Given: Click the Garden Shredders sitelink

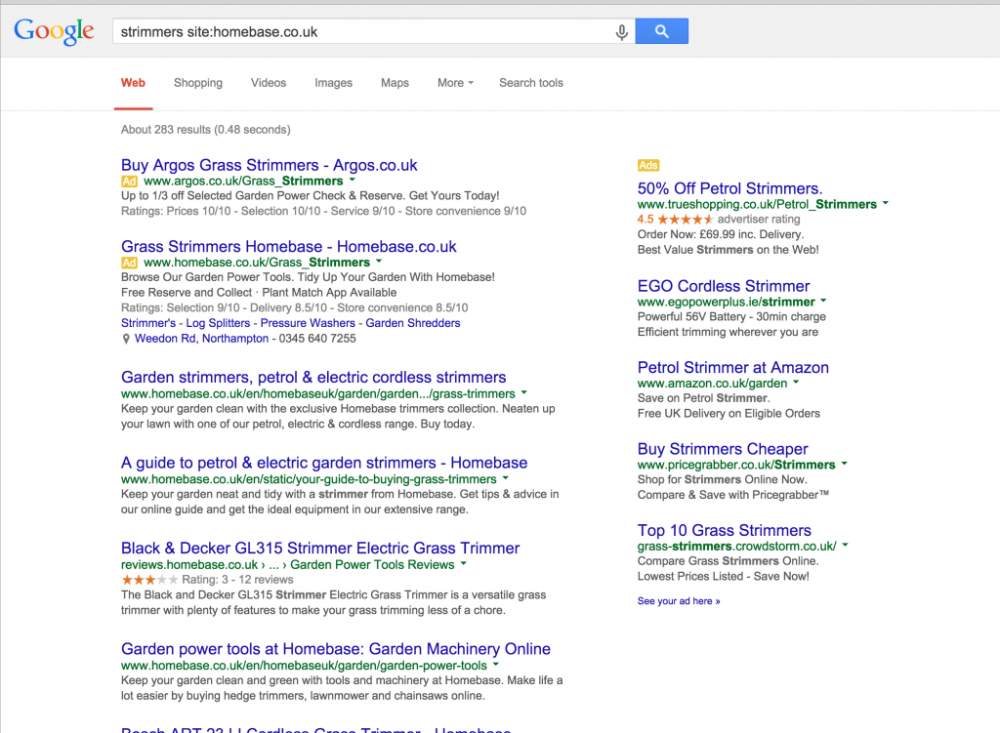Looking at the screenshot, I should [x=413, y=323].
